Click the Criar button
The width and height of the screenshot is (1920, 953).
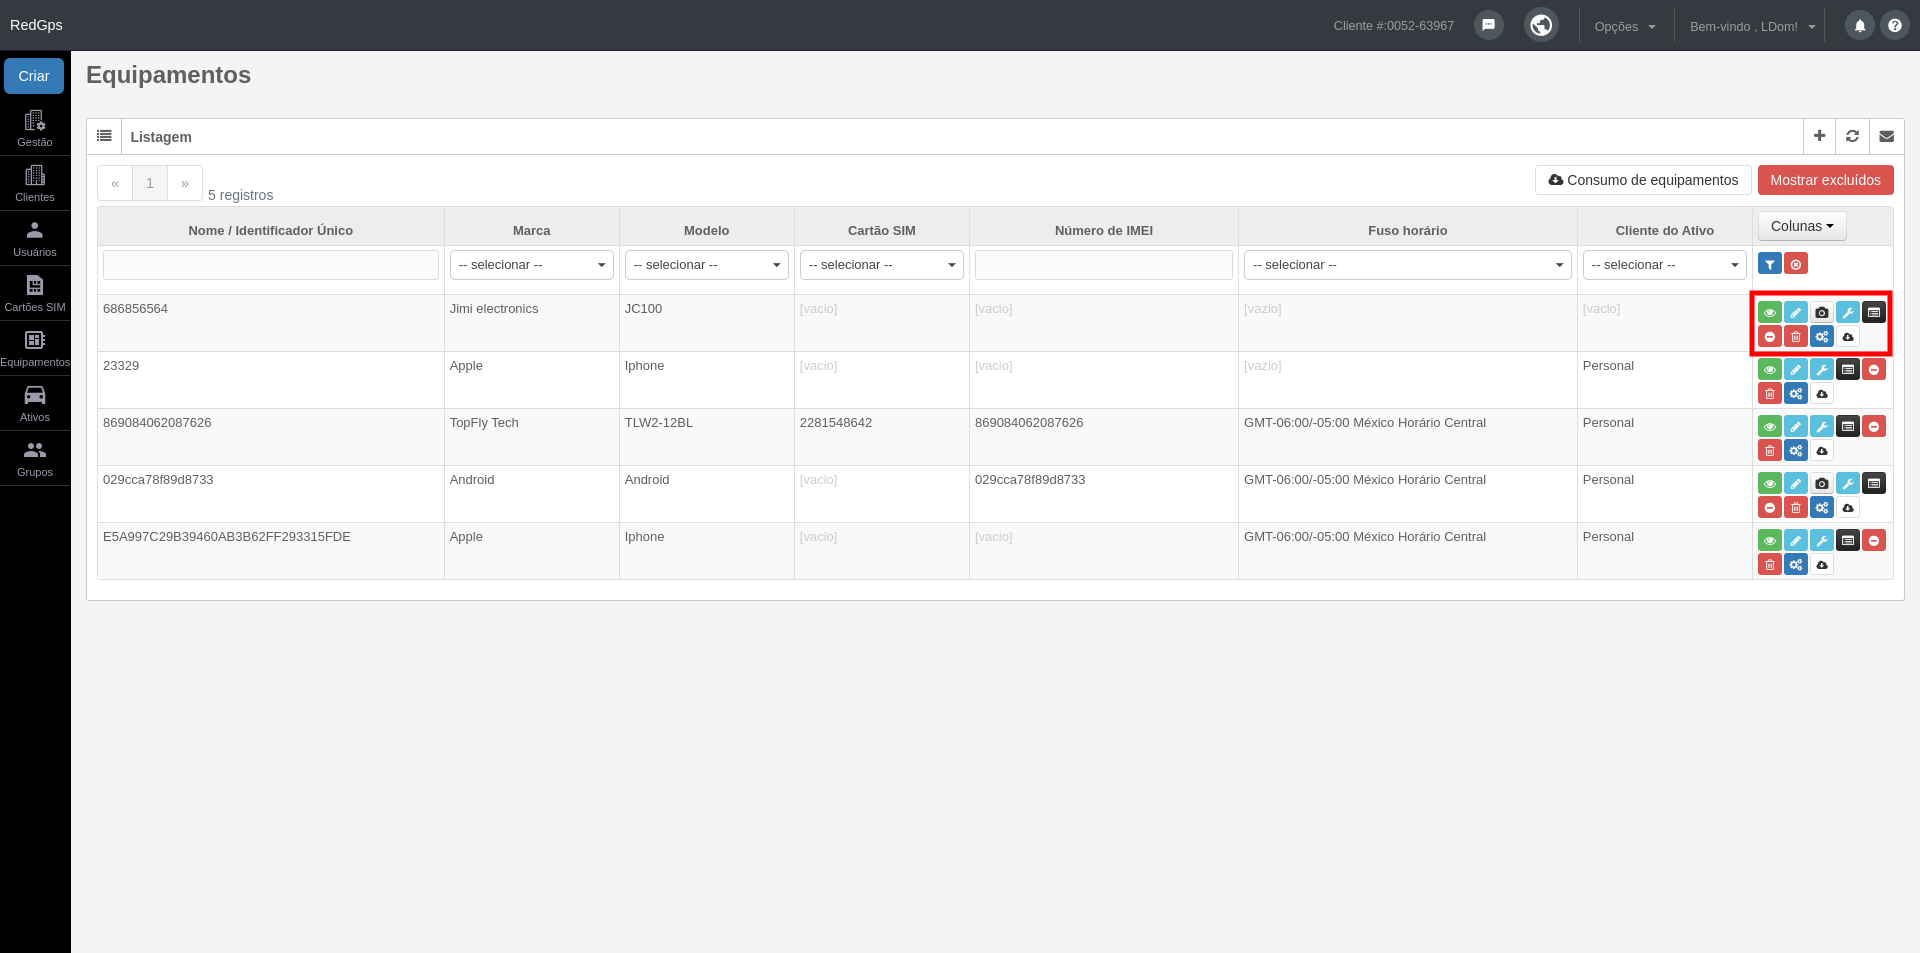click(x=34, y=76)
